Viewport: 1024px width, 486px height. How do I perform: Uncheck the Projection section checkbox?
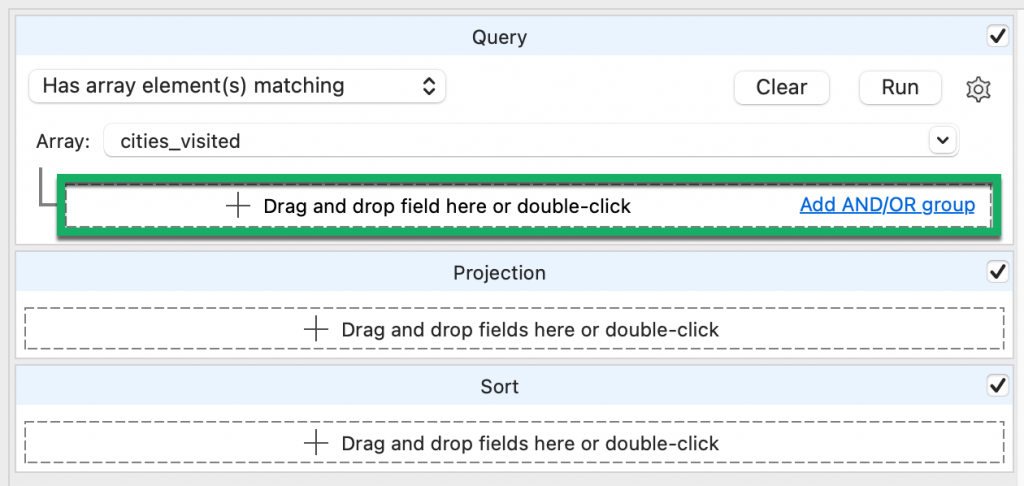coord(997,272)
